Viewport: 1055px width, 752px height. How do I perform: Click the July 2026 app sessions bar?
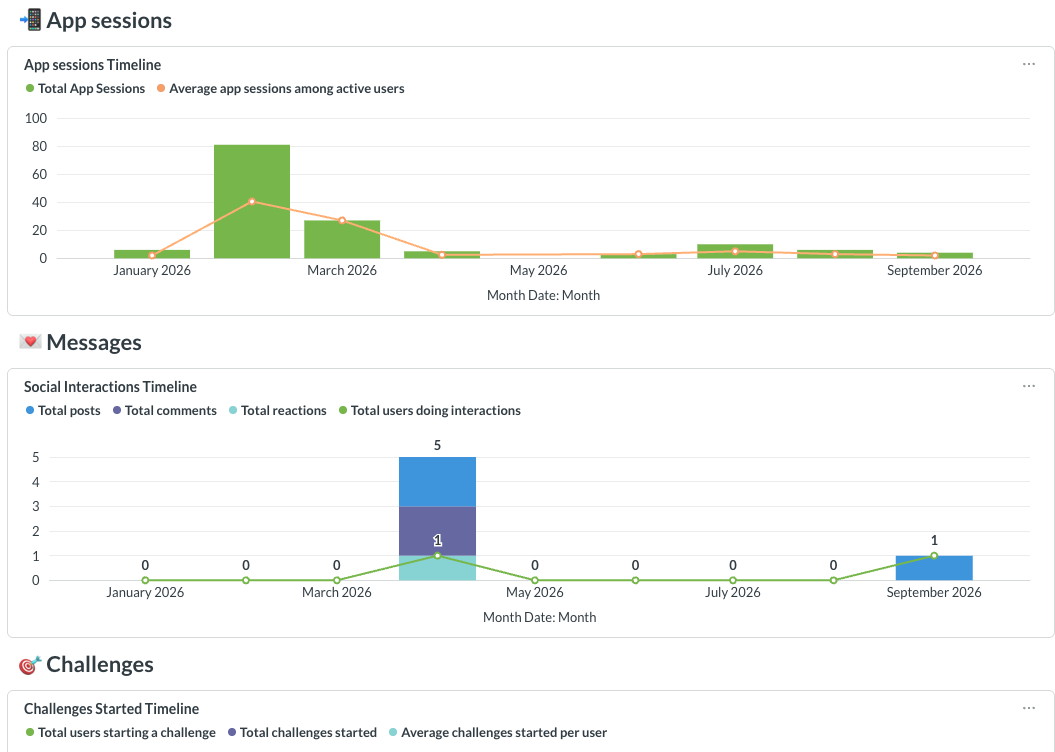pyautogui.click(x=735, y=252)
